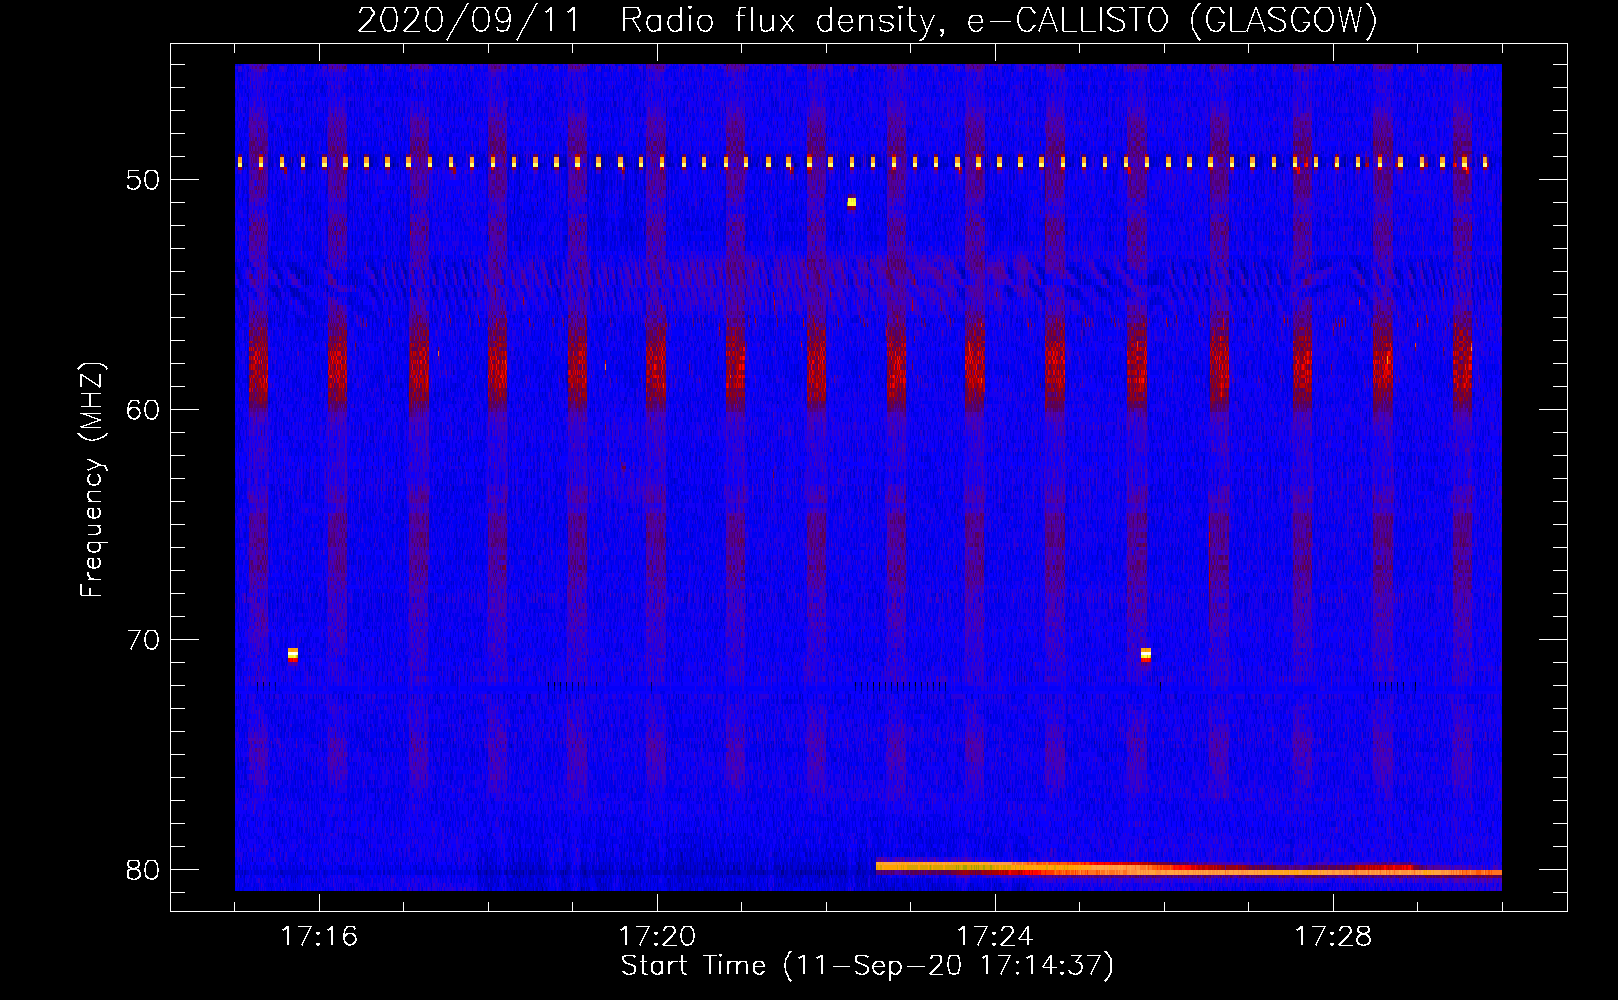Click the plot title '2020/09/11 Radio flux density'
The image size is (1618, 1000).
click(868, 20)
